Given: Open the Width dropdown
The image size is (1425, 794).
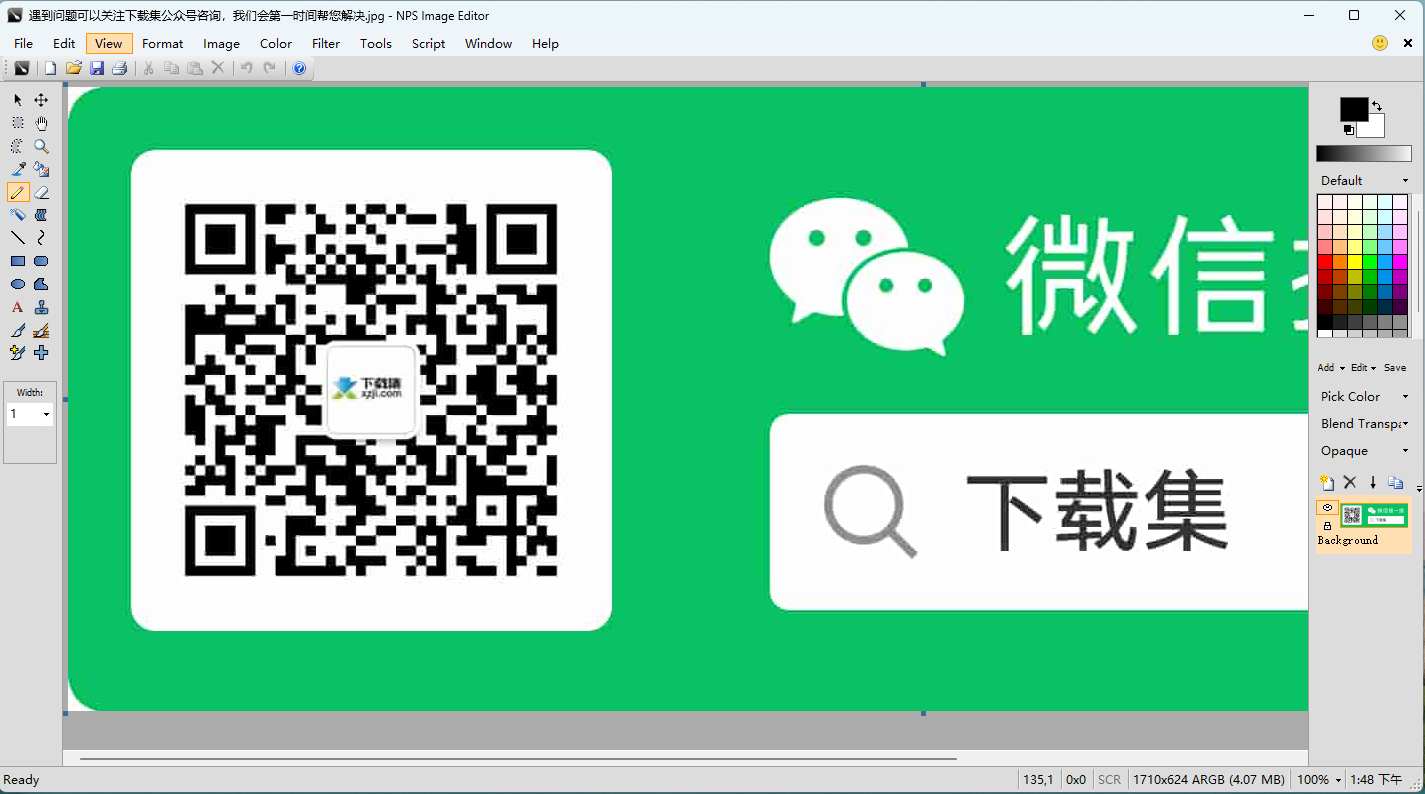Looking at the screenshot, I should point(46,414).
